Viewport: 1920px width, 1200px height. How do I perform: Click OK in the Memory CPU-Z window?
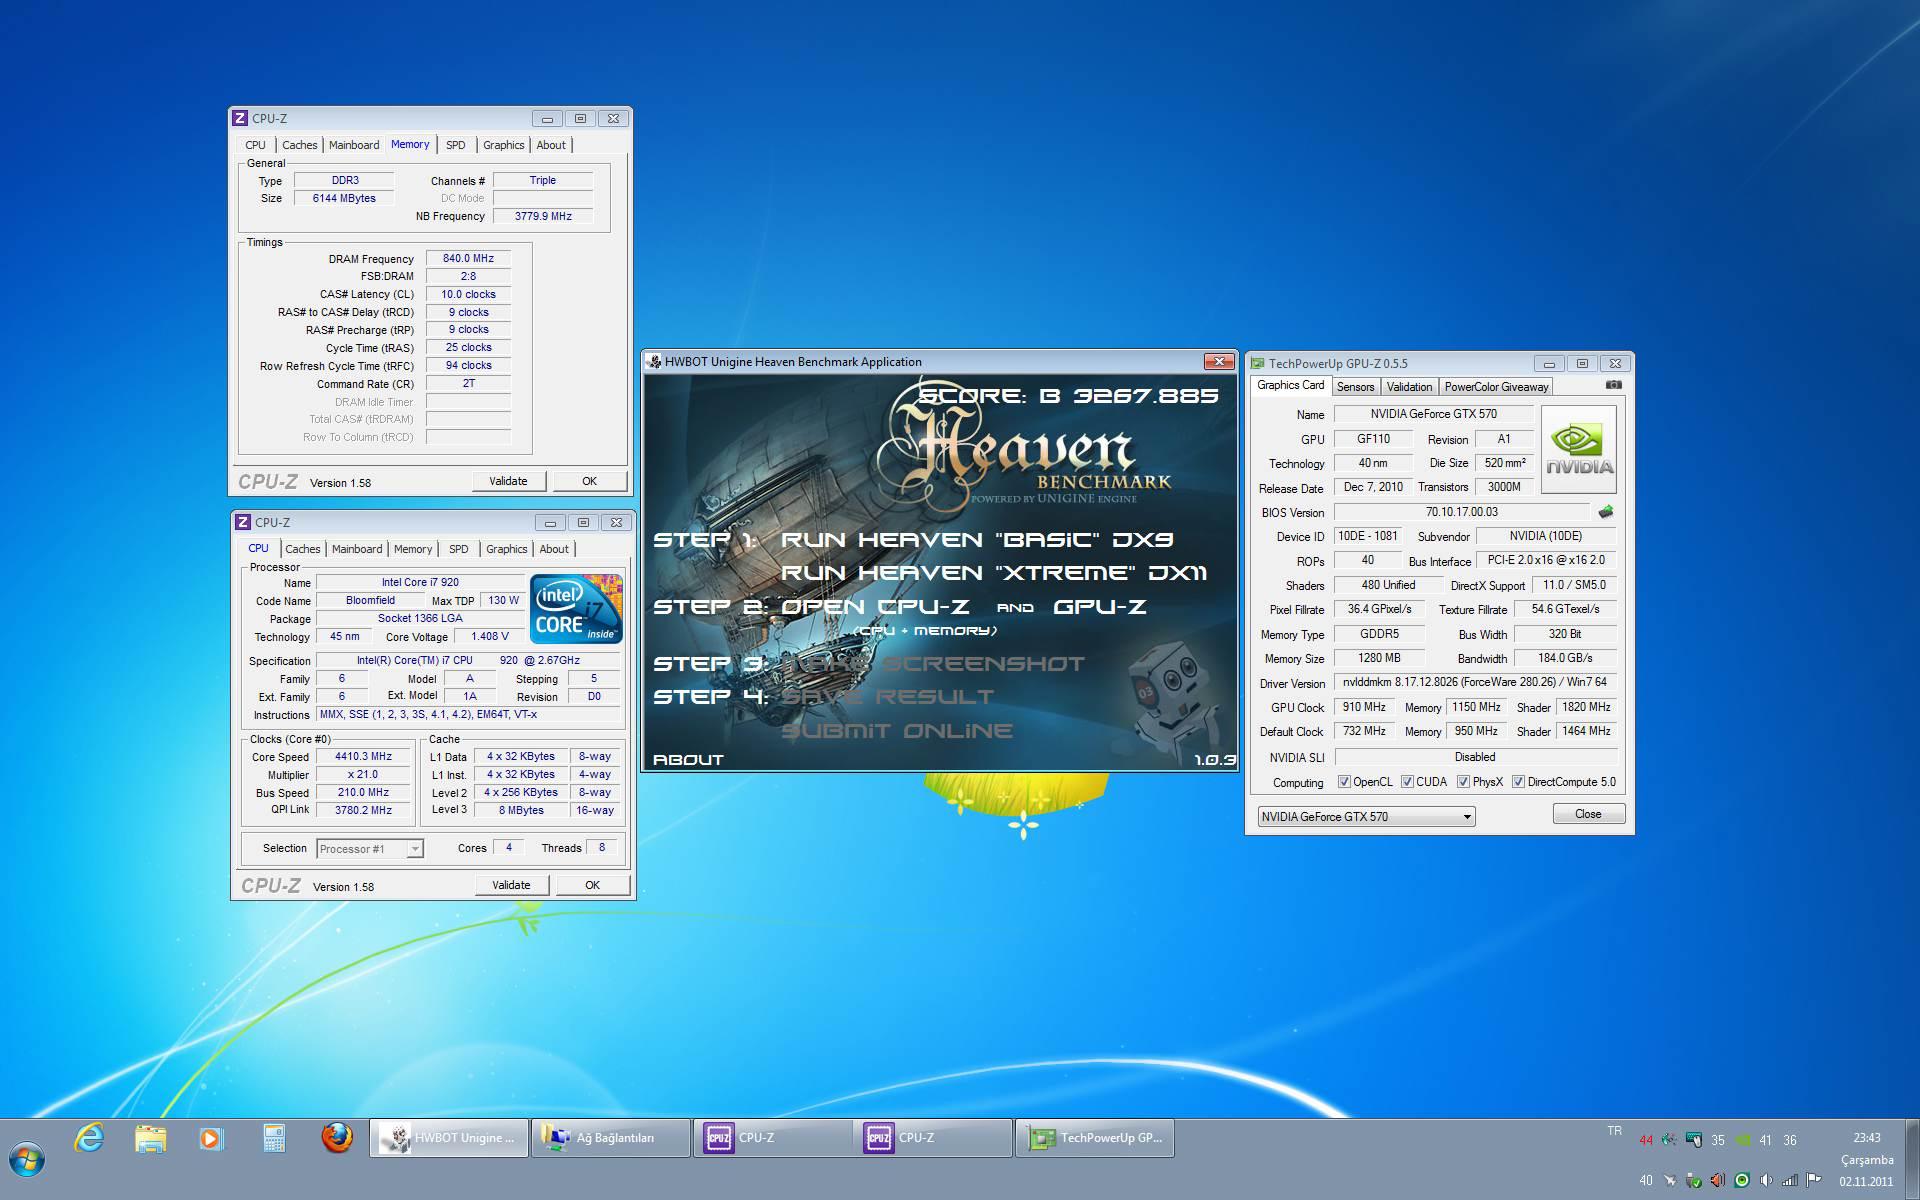click(x=589, y=481)
